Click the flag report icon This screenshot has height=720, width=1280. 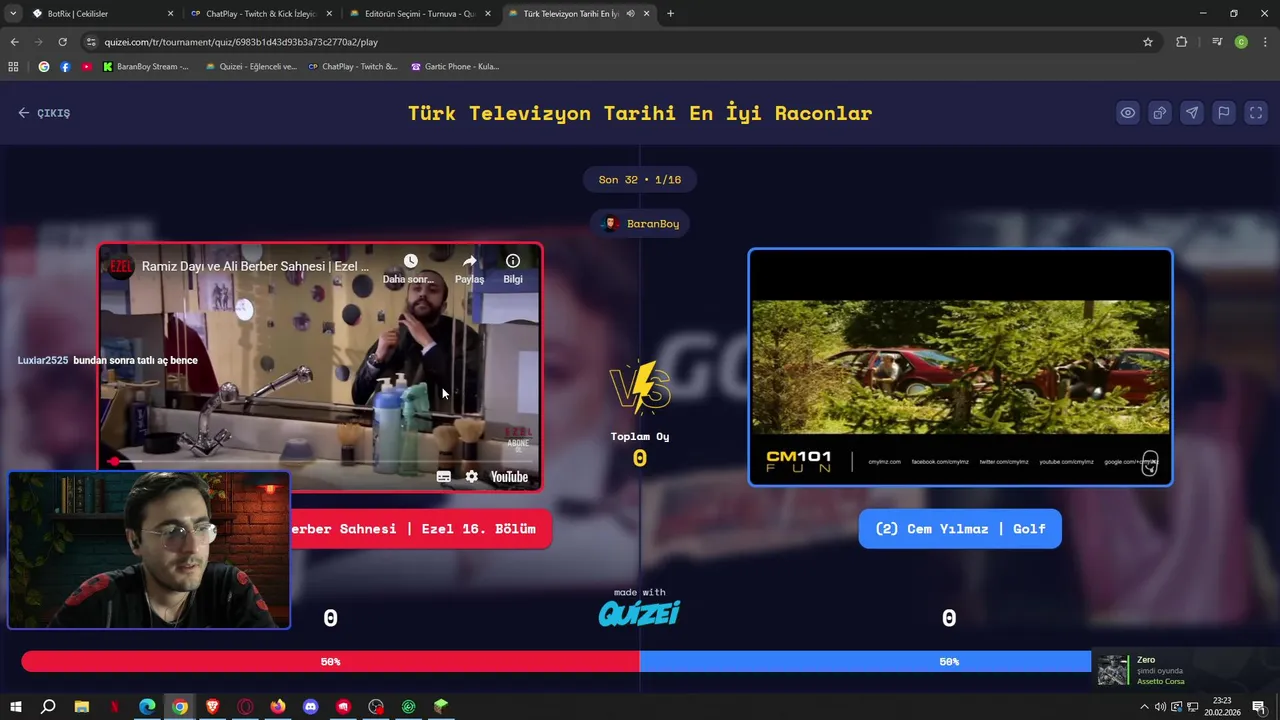[1224, 113]
